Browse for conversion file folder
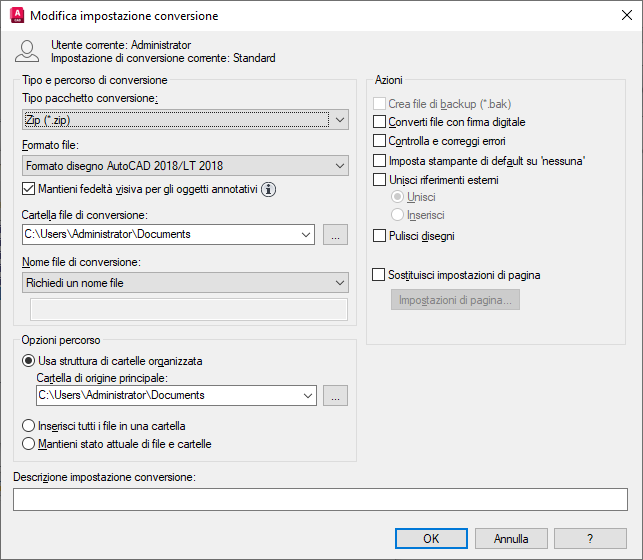Viewport: 643px width, 560px height. 335,235
